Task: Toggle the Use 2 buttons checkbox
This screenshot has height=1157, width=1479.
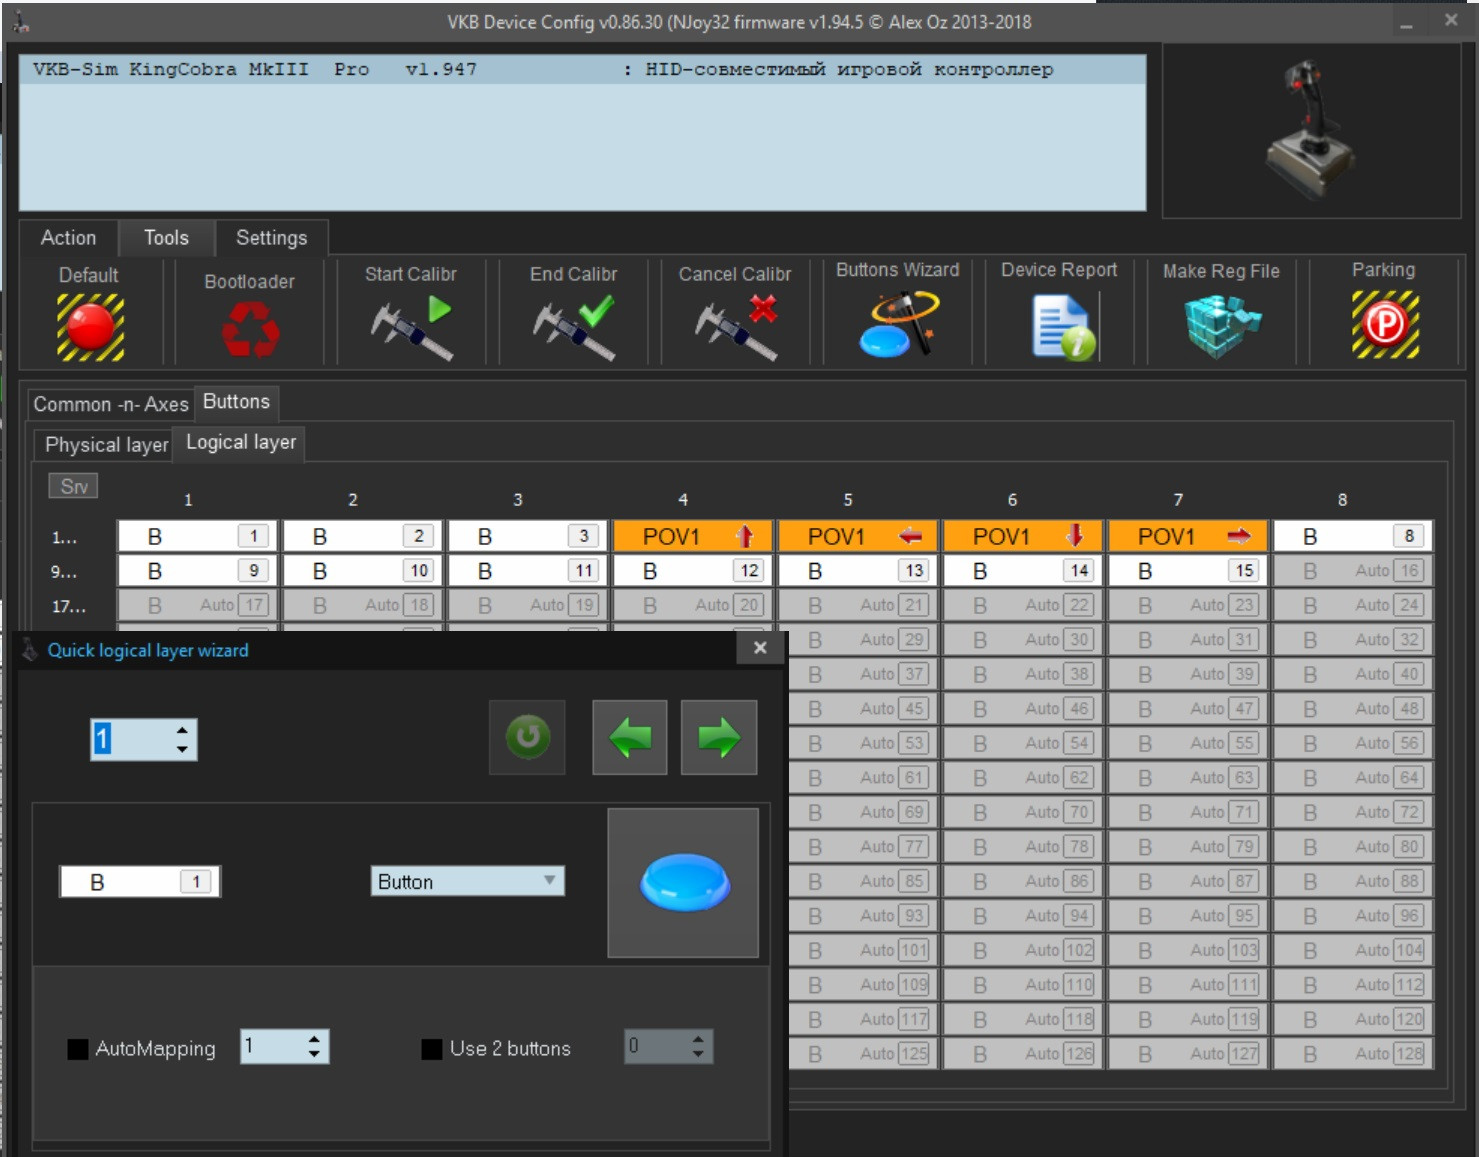Action: pos(432,1049)
